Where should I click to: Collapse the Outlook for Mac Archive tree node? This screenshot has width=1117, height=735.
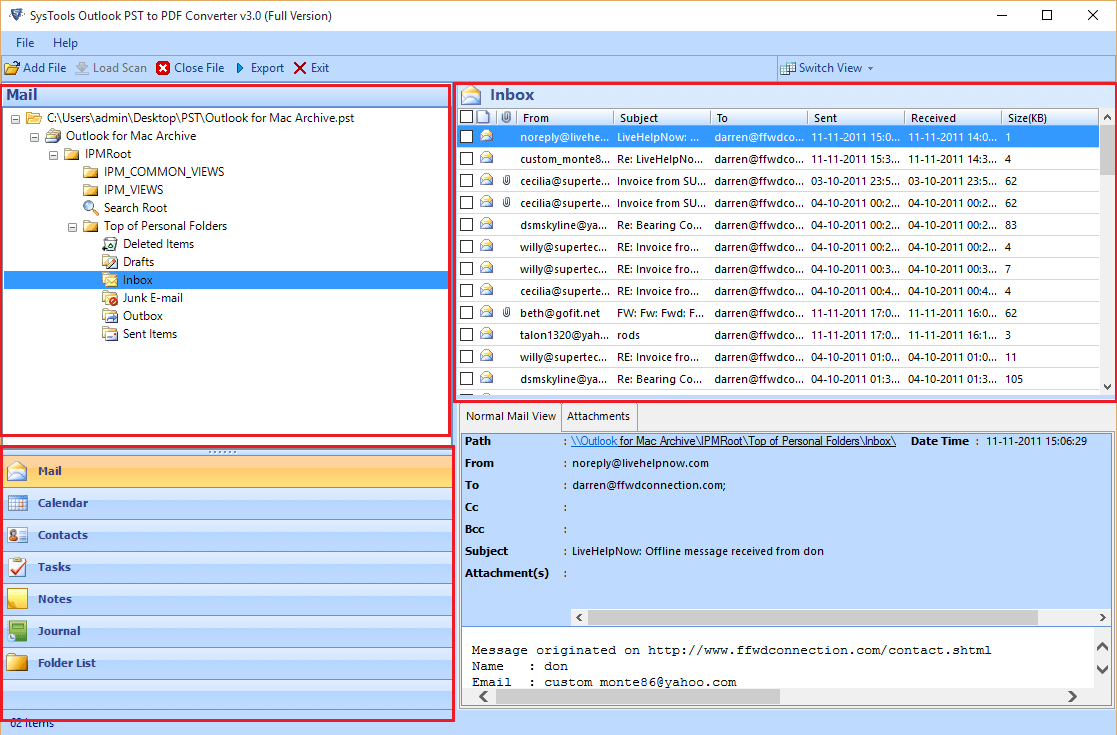click(x=33, y=135)
